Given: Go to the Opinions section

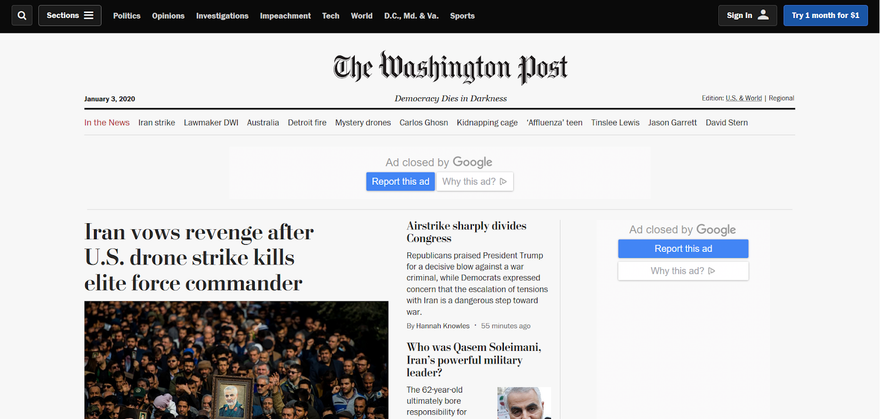Looking at the screenshot, I should click(x=168, y=16).
